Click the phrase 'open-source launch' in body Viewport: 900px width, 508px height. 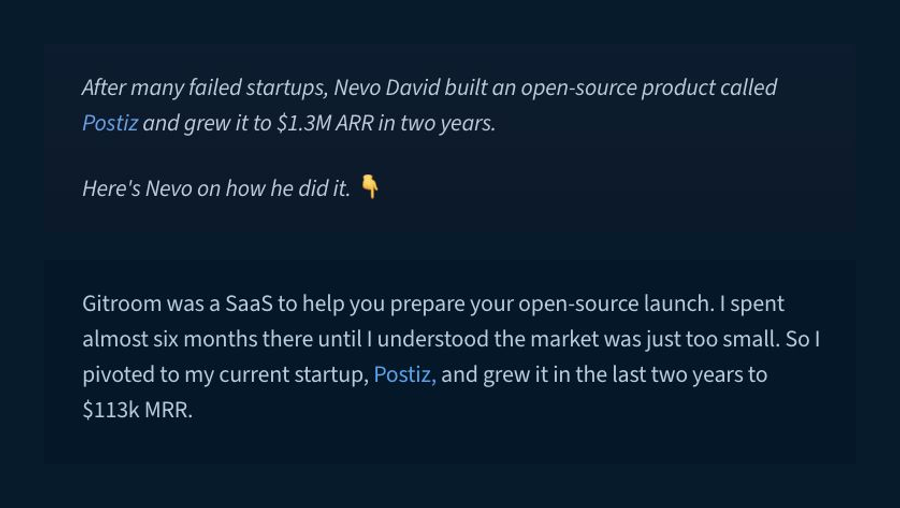click(x=615, y=303)
